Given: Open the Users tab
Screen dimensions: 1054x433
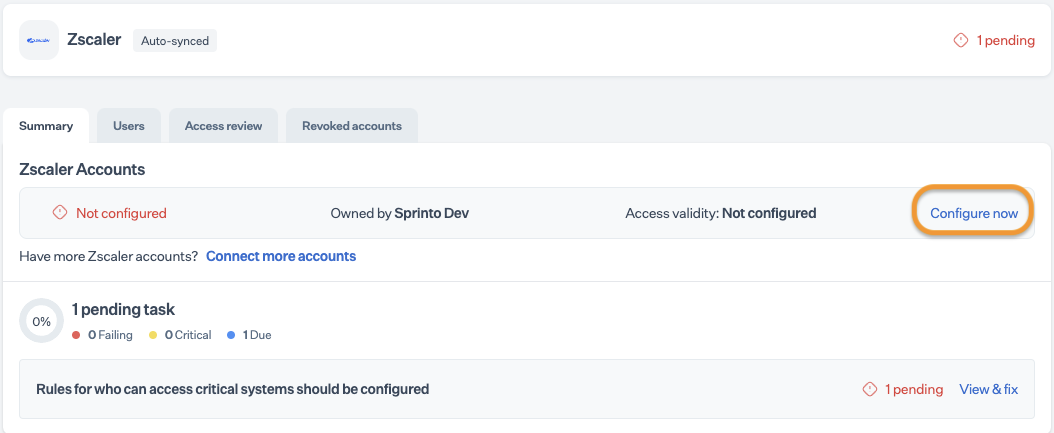Looking at the screenshot, I should [129, 126].
